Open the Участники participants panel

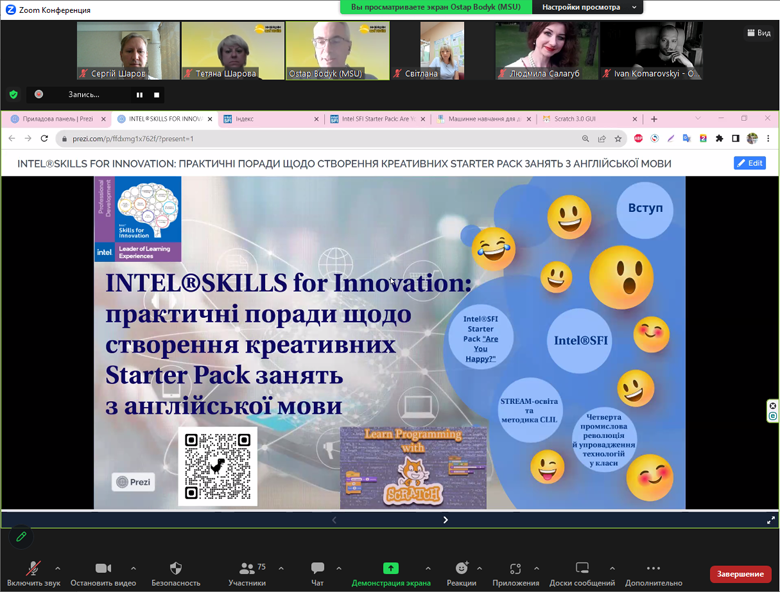point(247,568)
